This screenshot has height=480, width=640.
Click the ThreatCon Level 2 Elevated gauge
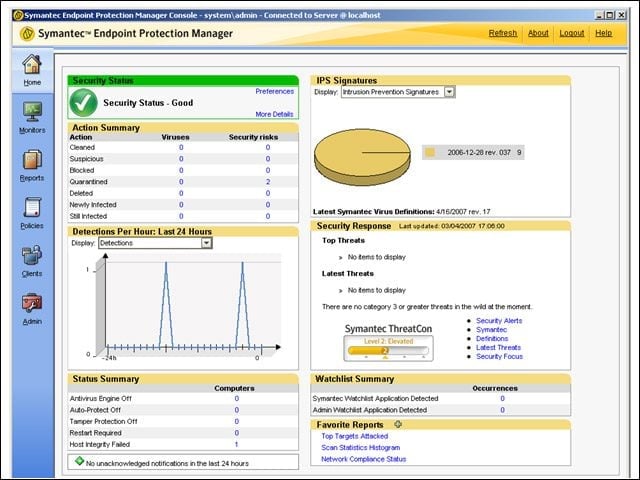[x=388, y=348]
